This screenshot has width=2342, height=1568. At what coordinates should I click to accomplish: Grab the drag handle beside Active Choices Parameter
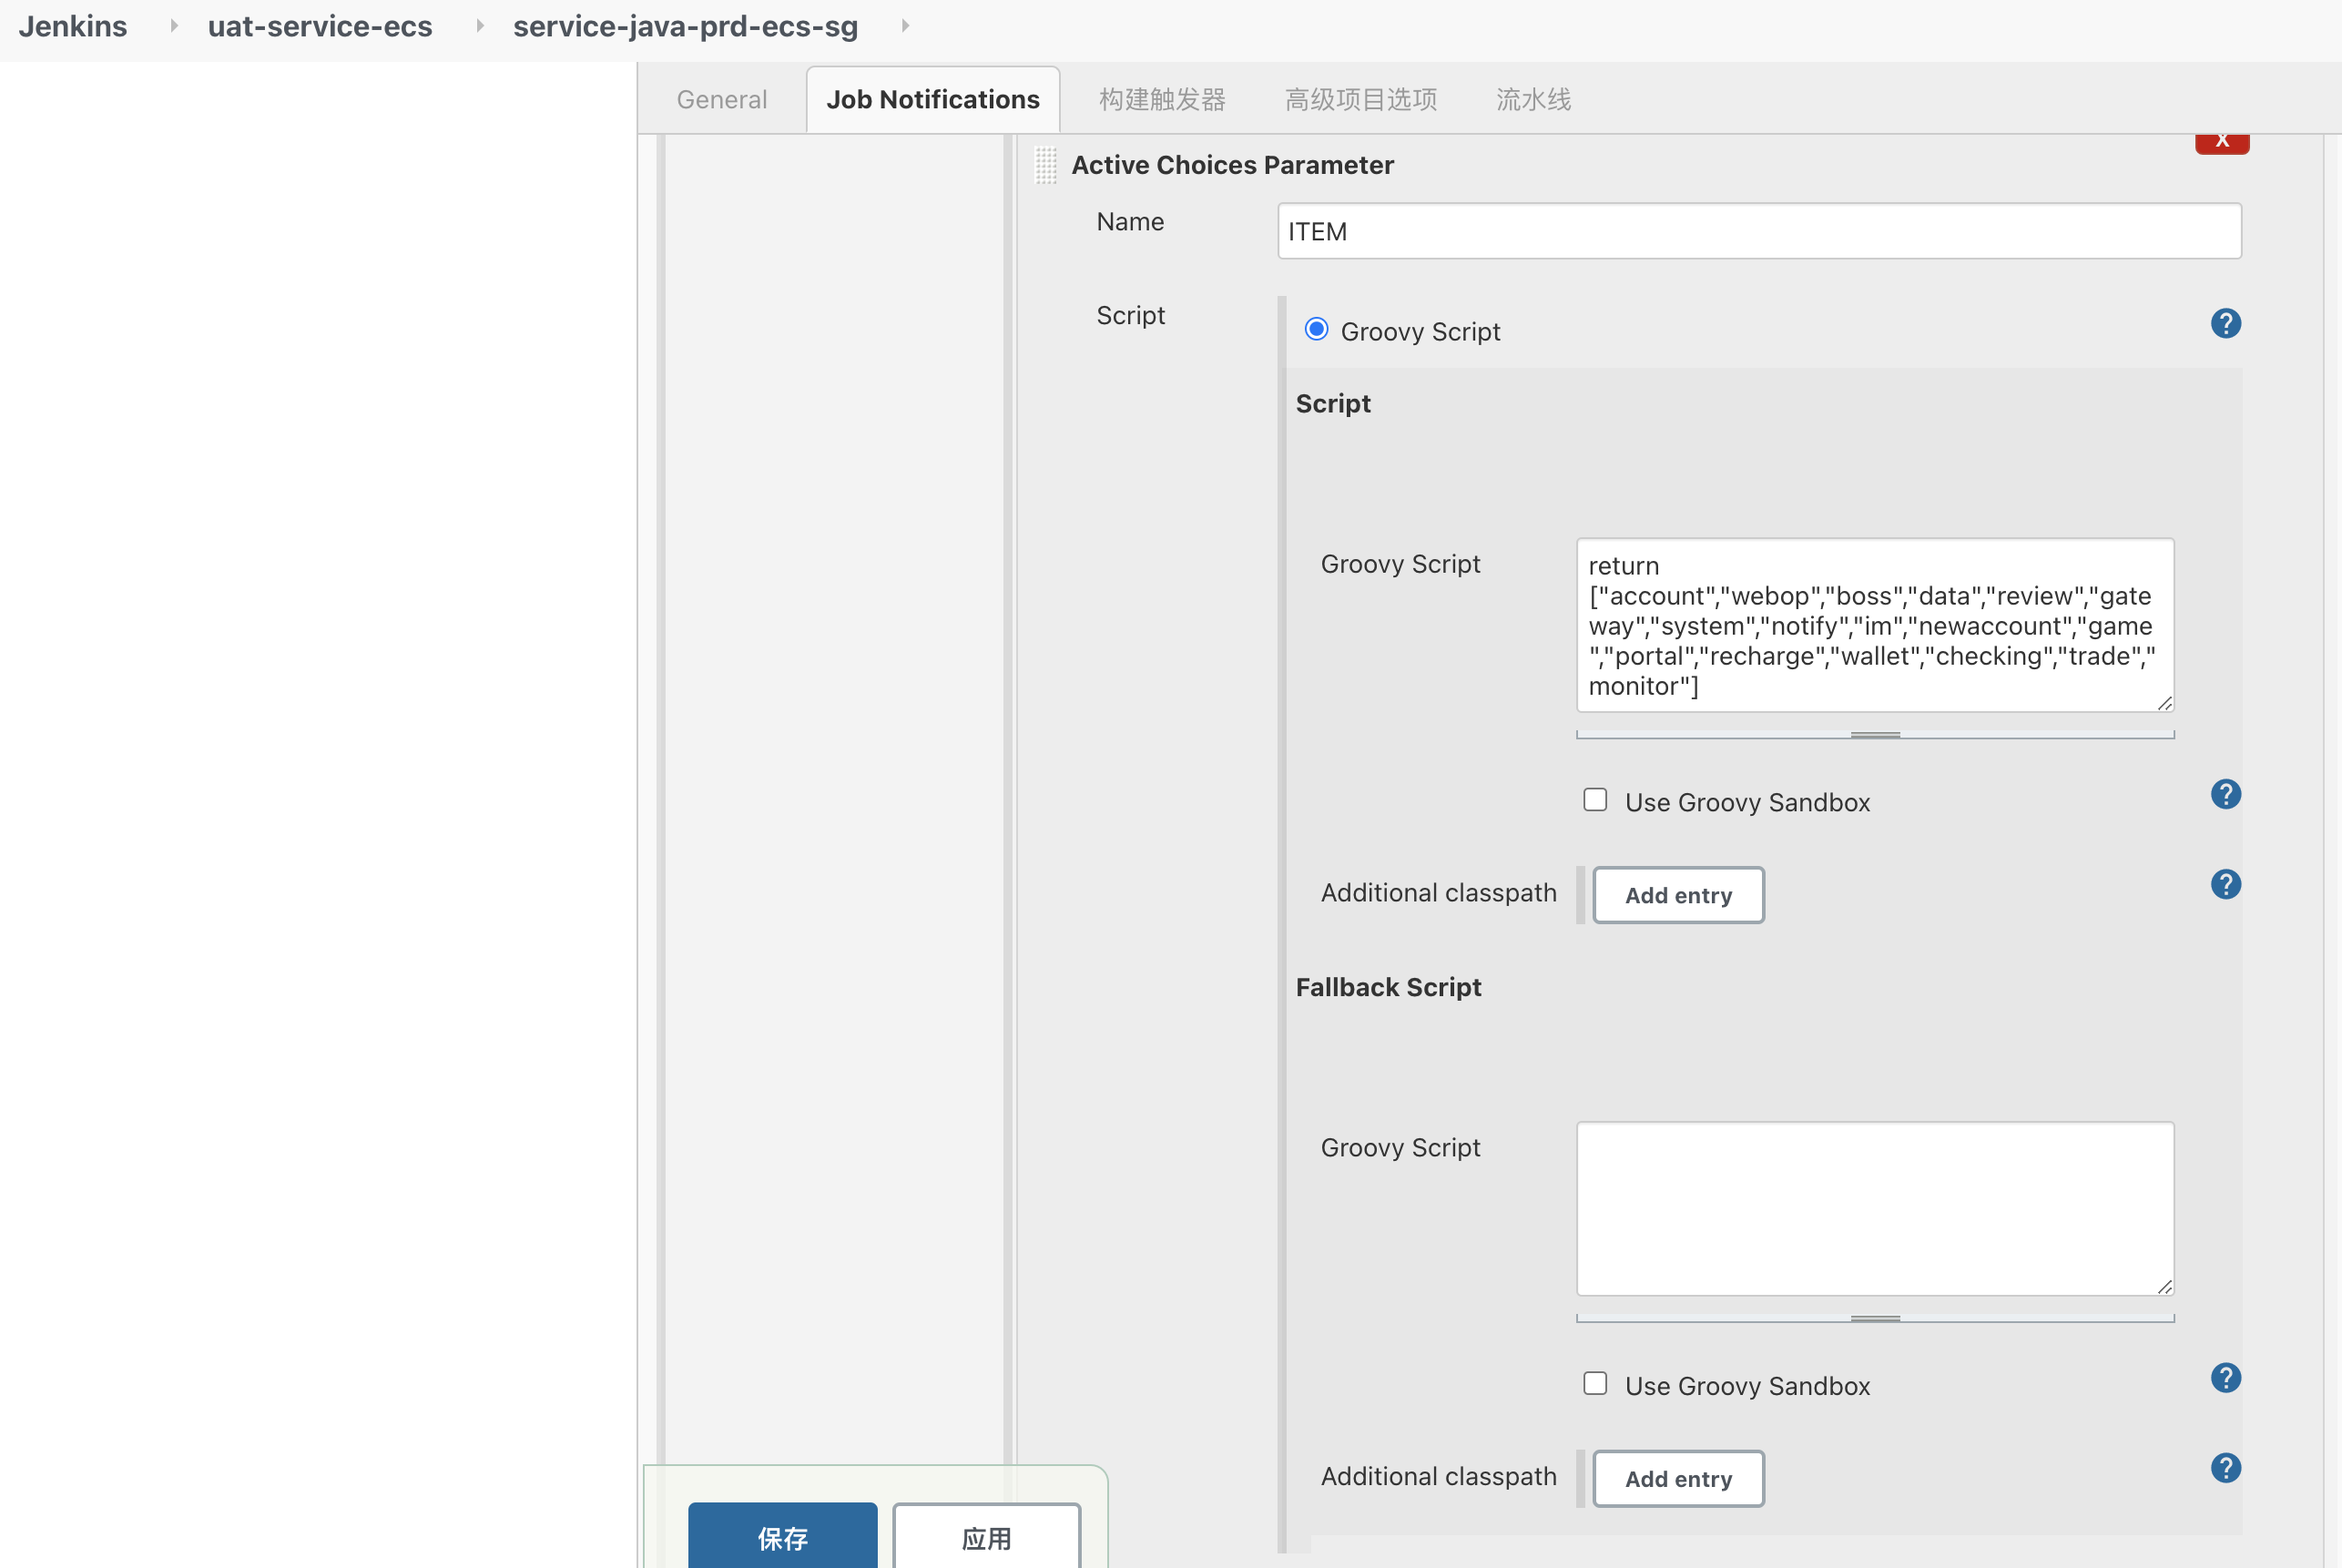coord(1045,165)
